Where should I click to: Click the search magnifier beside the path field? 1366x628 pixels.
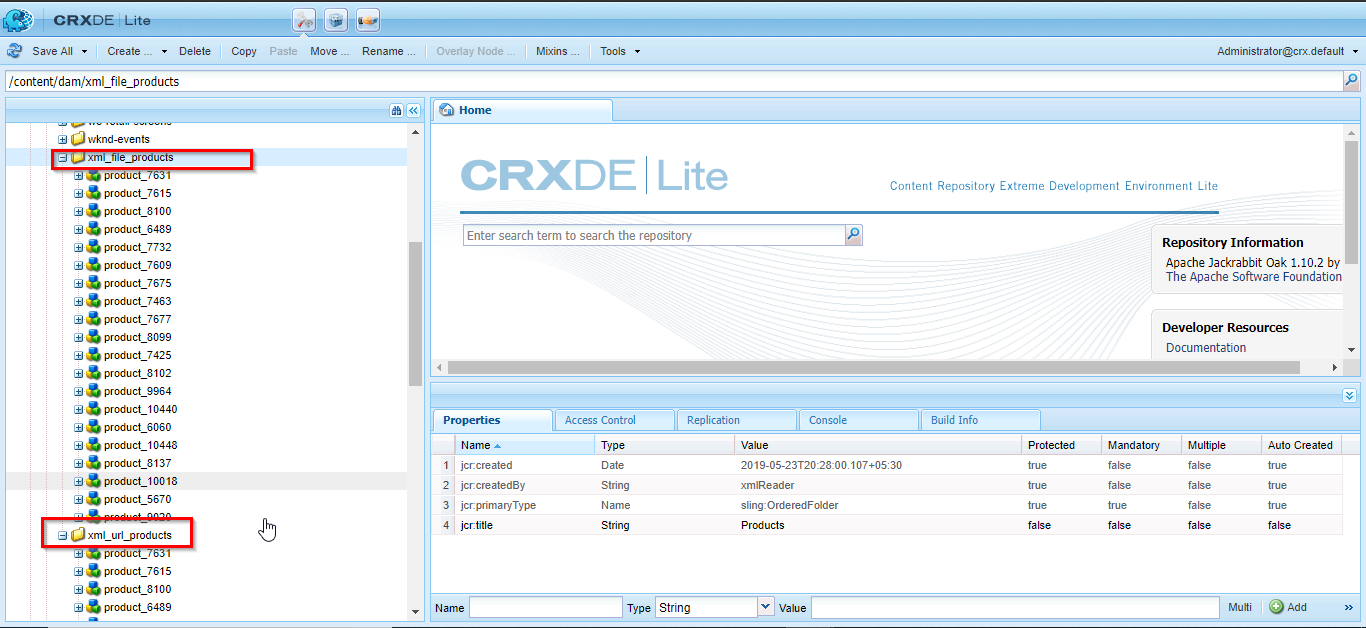[x=1351, y=81]
